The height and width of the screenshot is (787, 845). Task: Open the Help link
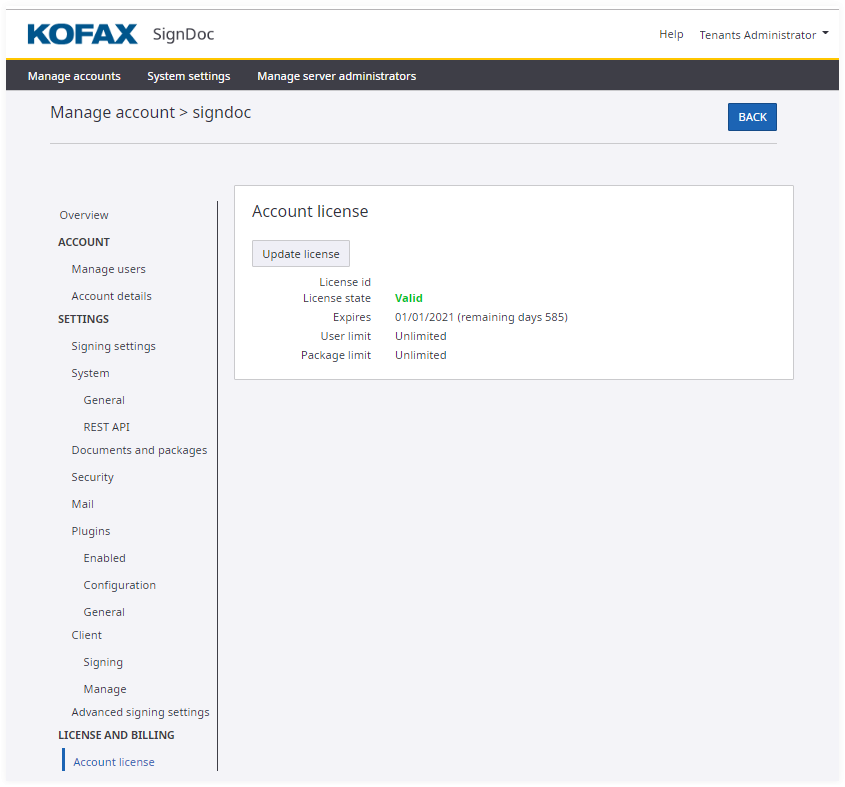671,35
